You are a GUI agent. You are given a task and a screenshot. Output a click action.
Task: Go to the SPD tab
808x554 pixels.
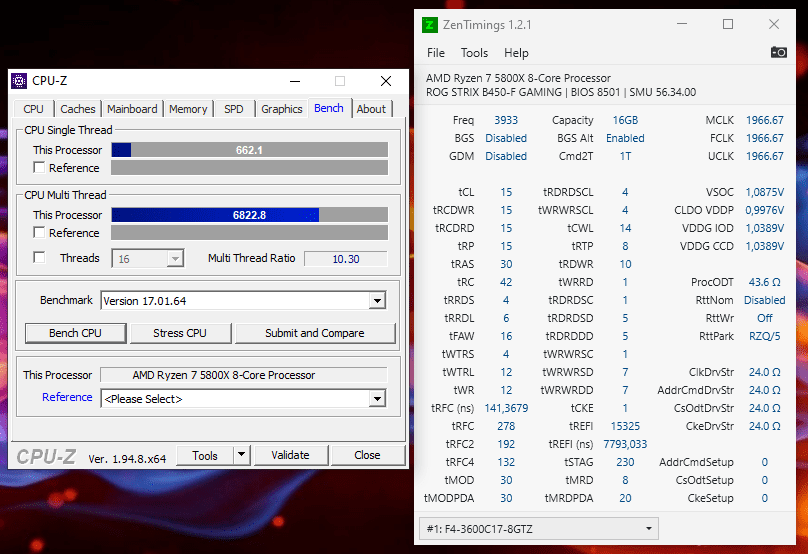(x=233, y=109)
